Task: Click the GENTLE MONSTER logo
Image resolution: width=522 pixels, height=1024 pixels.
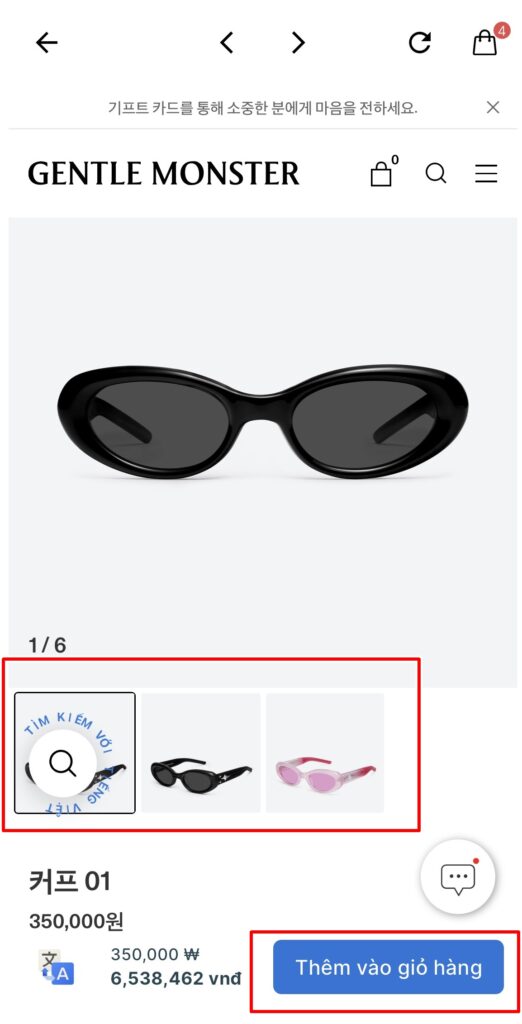Action: [163, 174]
